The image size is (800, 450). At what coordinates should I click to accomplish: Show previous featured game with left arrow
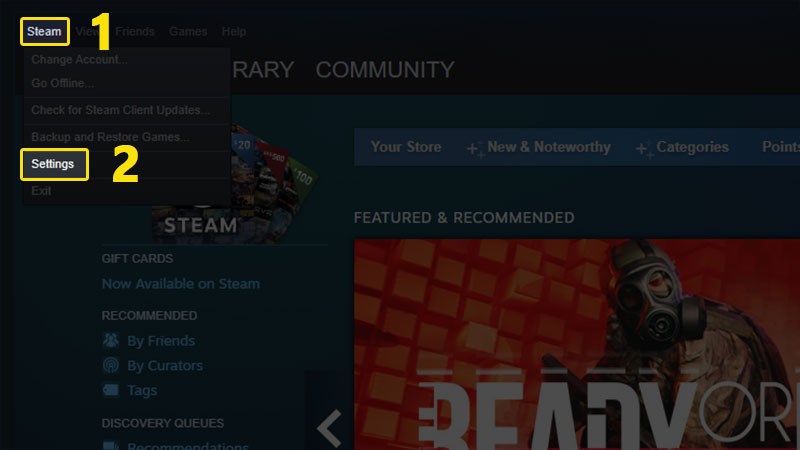(x=329, y=428)
